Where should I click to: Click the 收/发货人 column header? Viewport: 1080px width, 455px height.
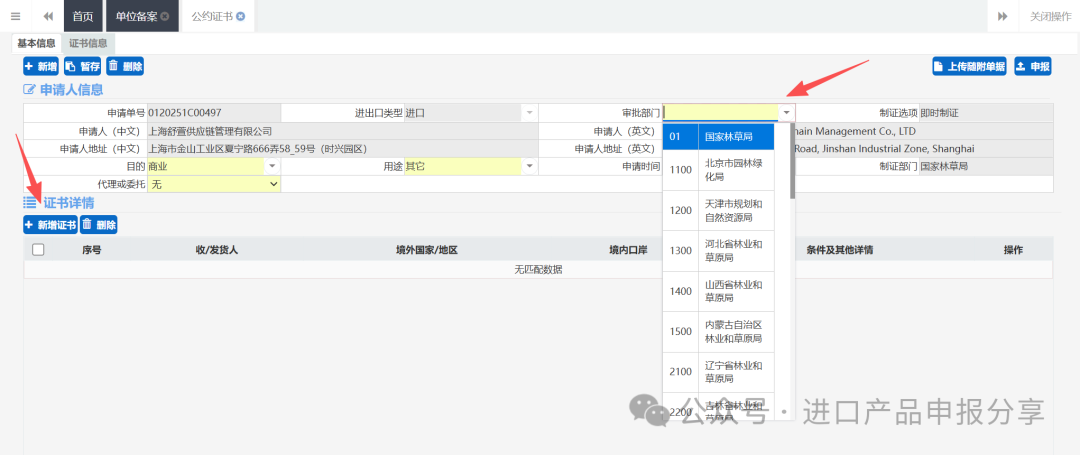[x=217, y=250]
